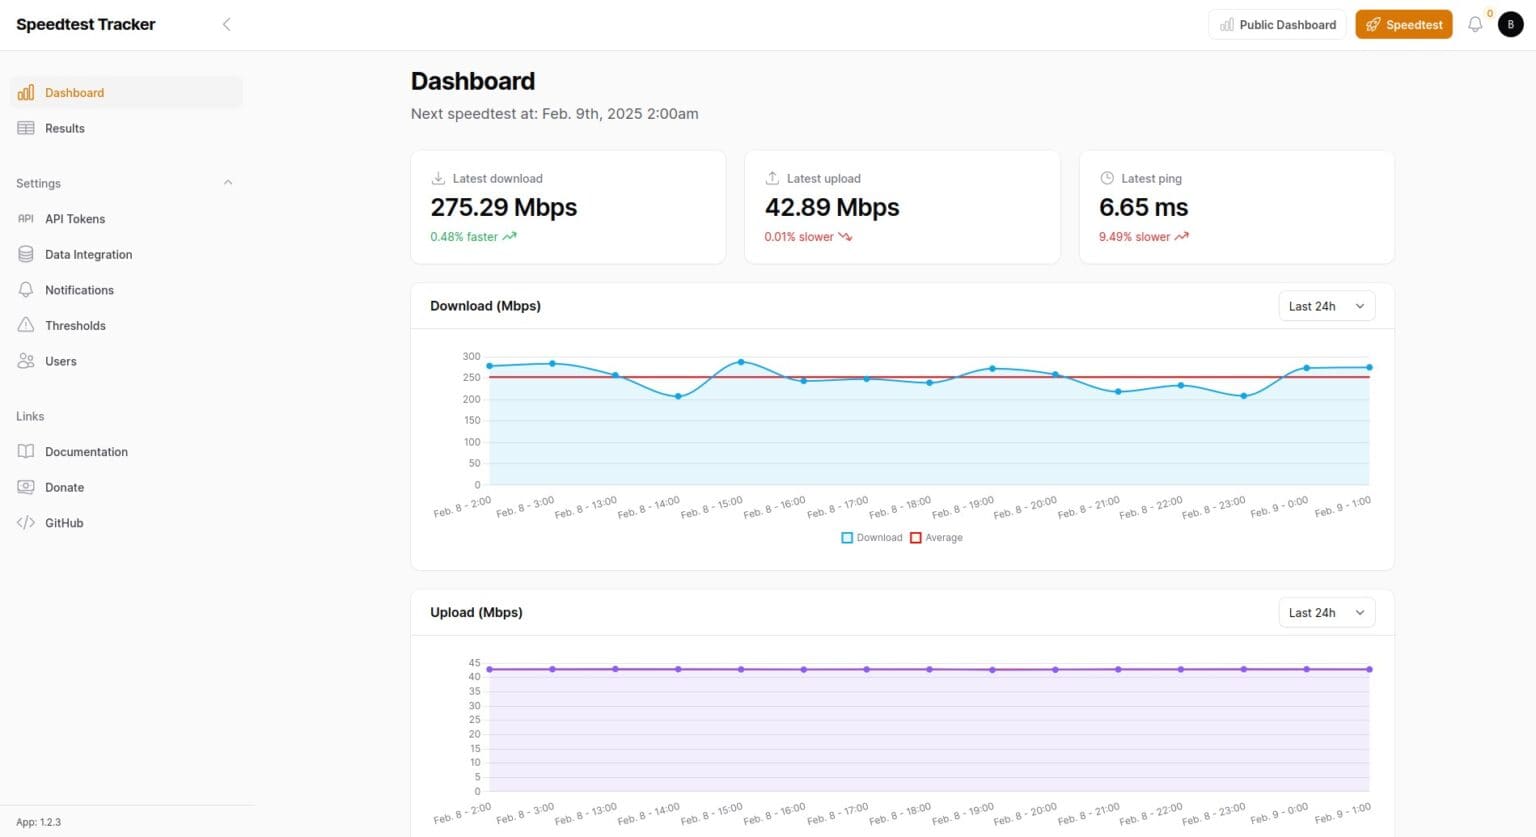Click the Thresholds warning triangle icon
Viewport: 1536px width, 837px height.
25,325
